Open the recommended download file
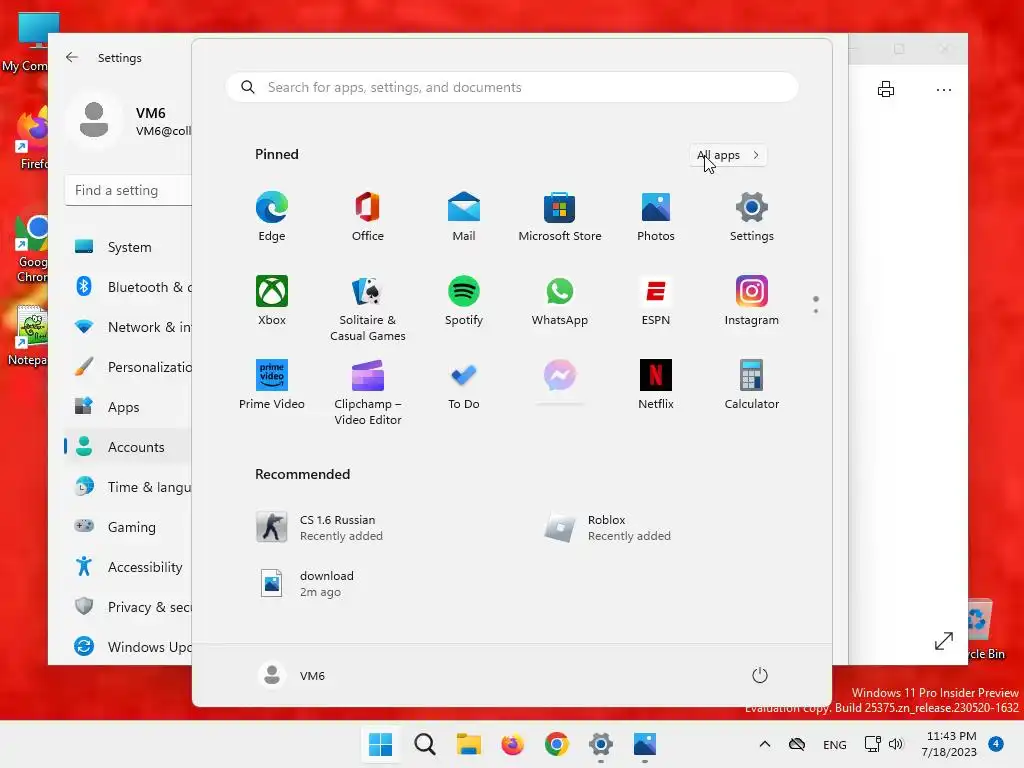 [x=307, y=584]
